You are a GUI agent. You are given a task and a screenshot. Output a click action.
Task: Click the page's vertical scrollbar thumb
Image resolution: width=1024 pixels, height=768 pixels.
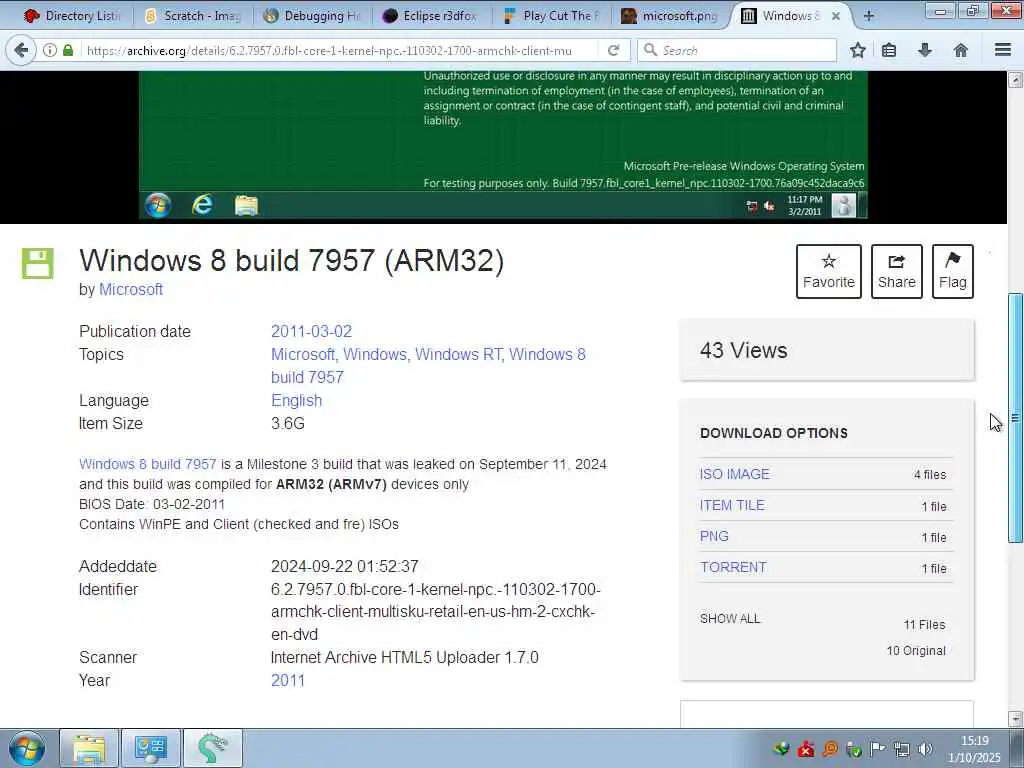[x=1015, y=418]
